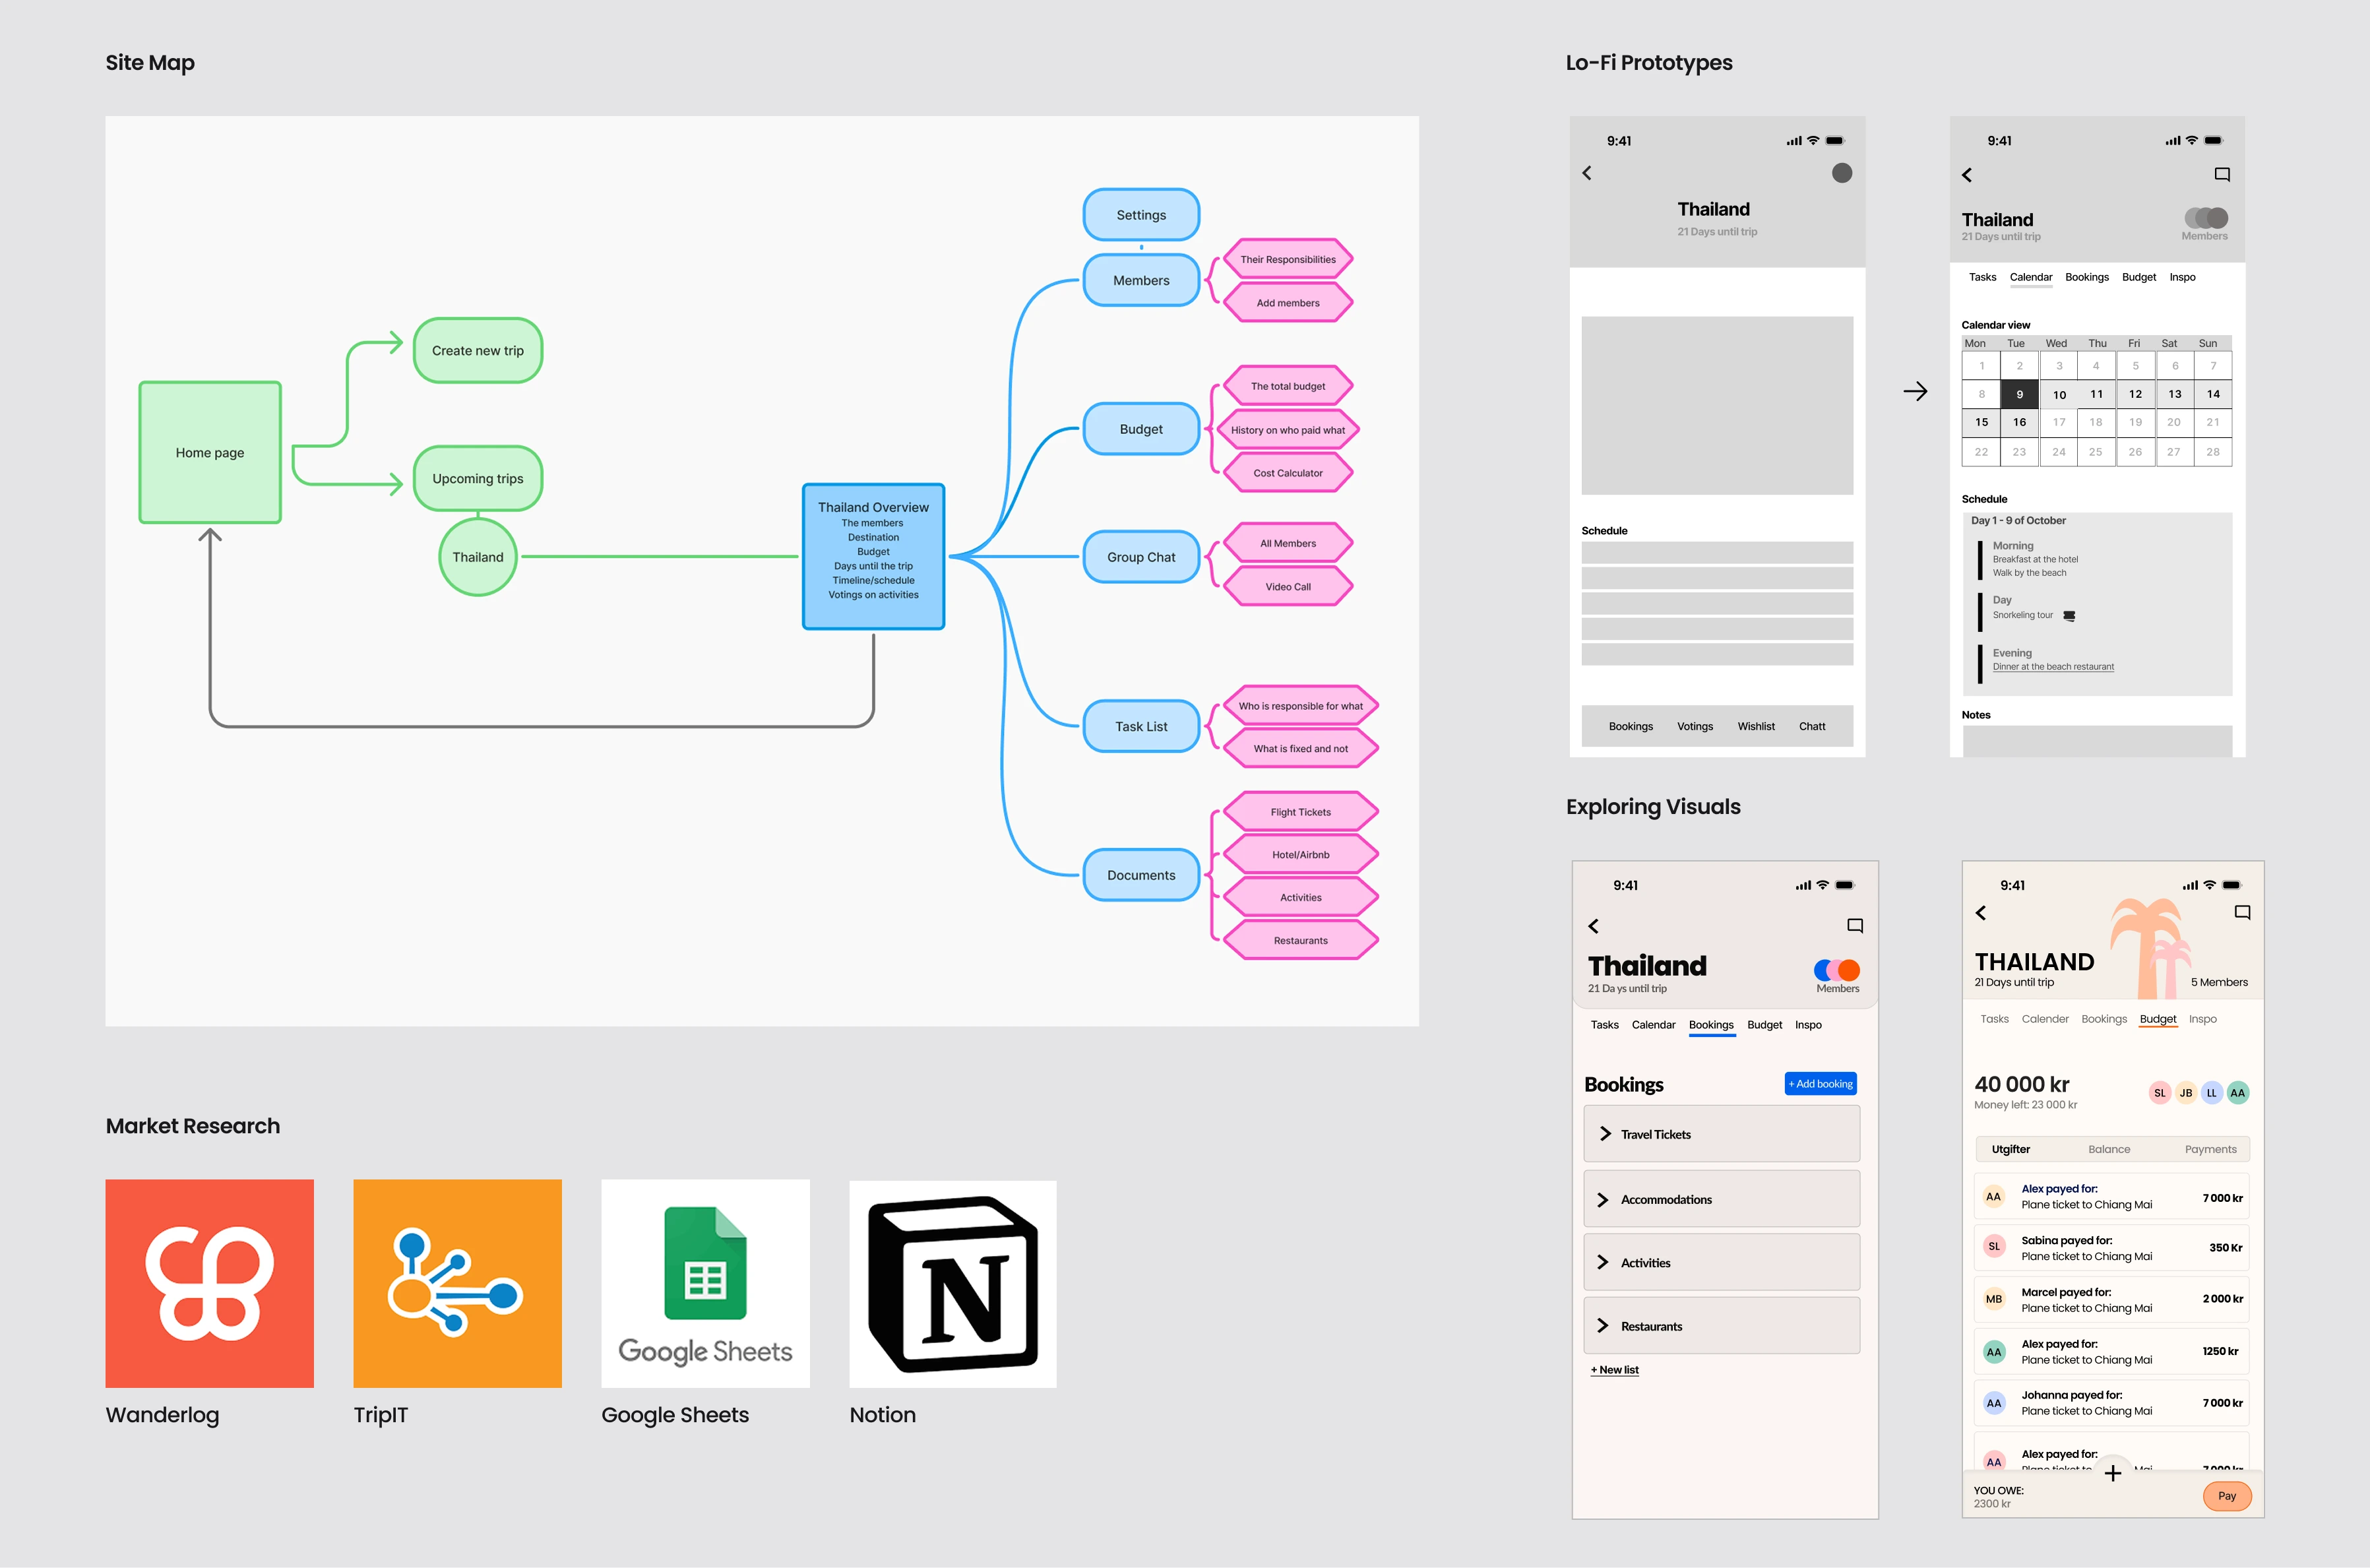Click the Notion logo icon
This screenshot has height=1568, width=2370.
click(x=952, y=1283)
